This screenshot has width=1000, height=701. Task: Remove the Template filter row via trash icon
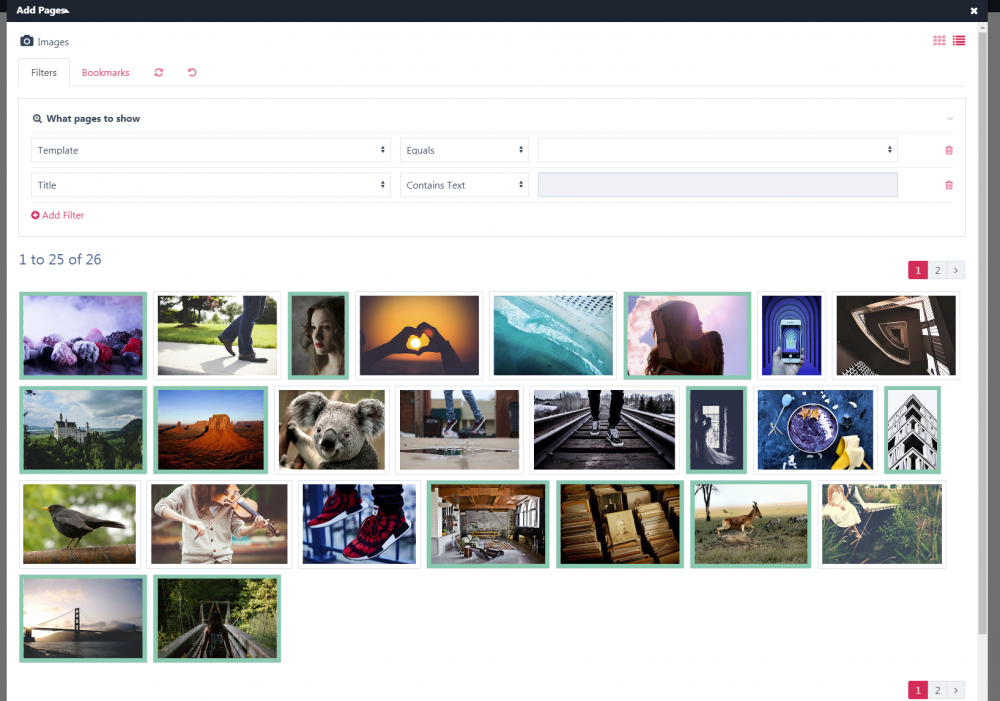tap(948, 150)
